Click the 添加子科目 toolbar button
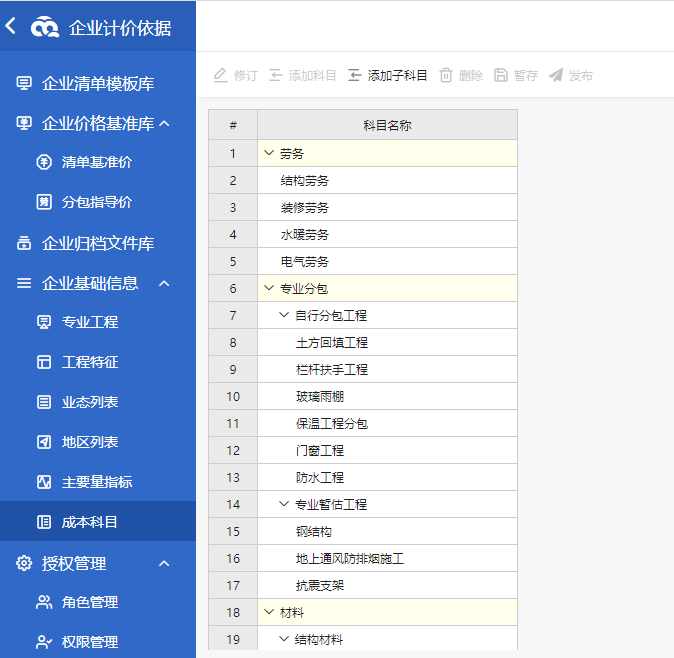The width and height of the screenshot is (674, 658). (x=387, y=76)
